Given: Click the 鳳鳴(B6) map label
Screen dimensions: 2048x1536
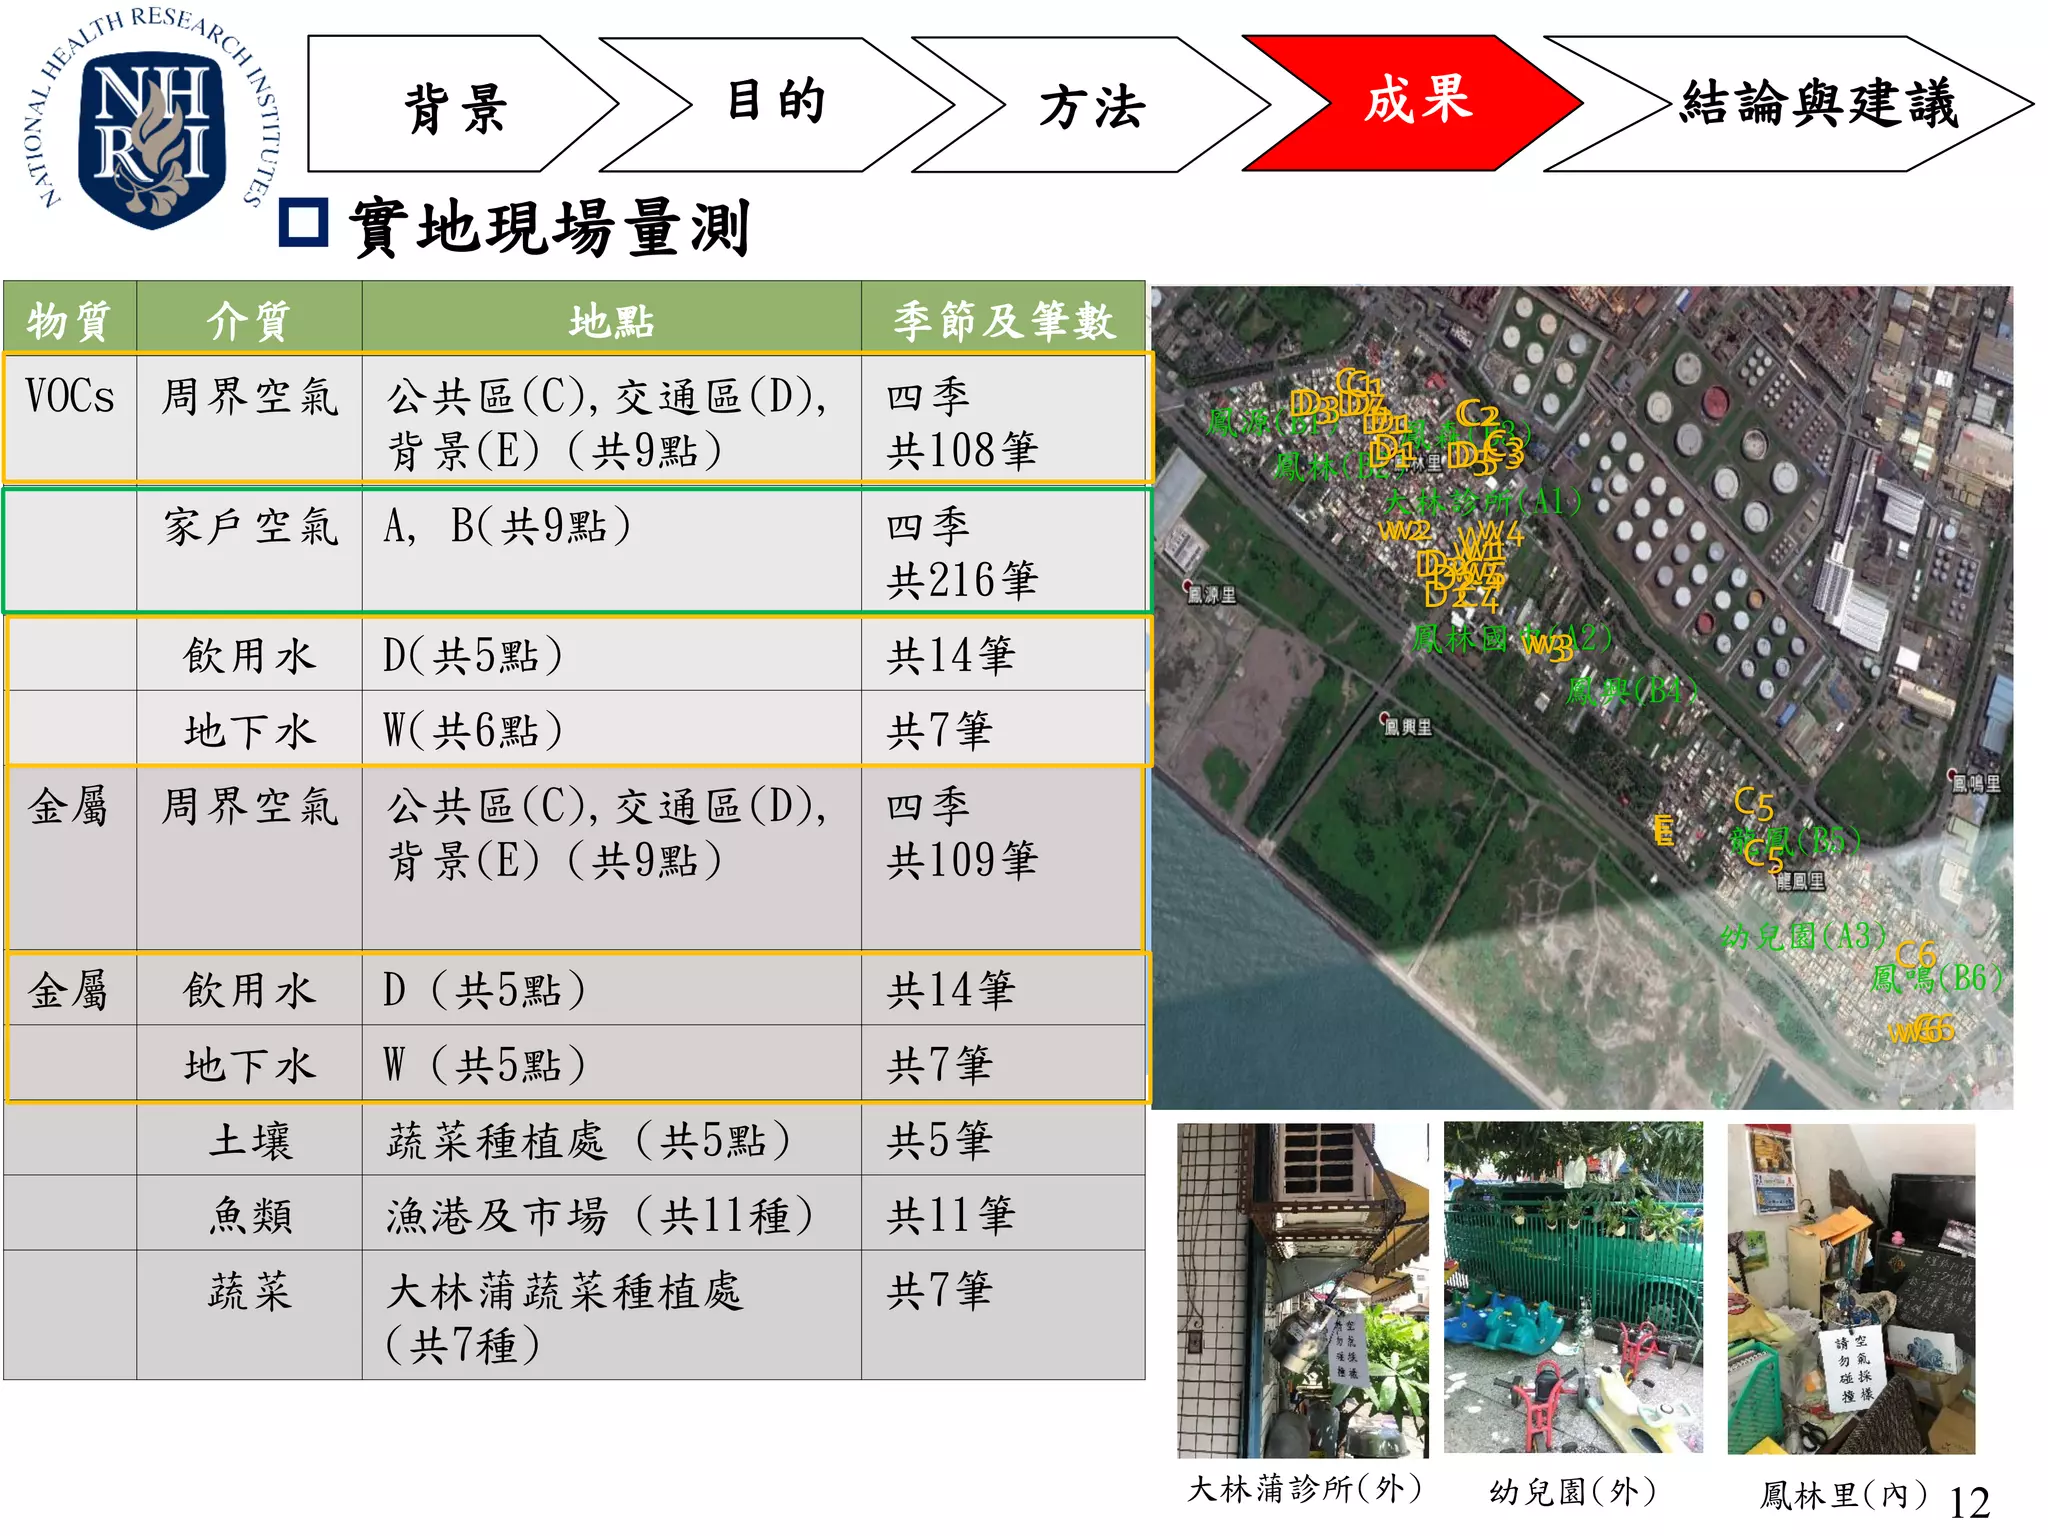Looking at the screenshot, I should 1938,978.
